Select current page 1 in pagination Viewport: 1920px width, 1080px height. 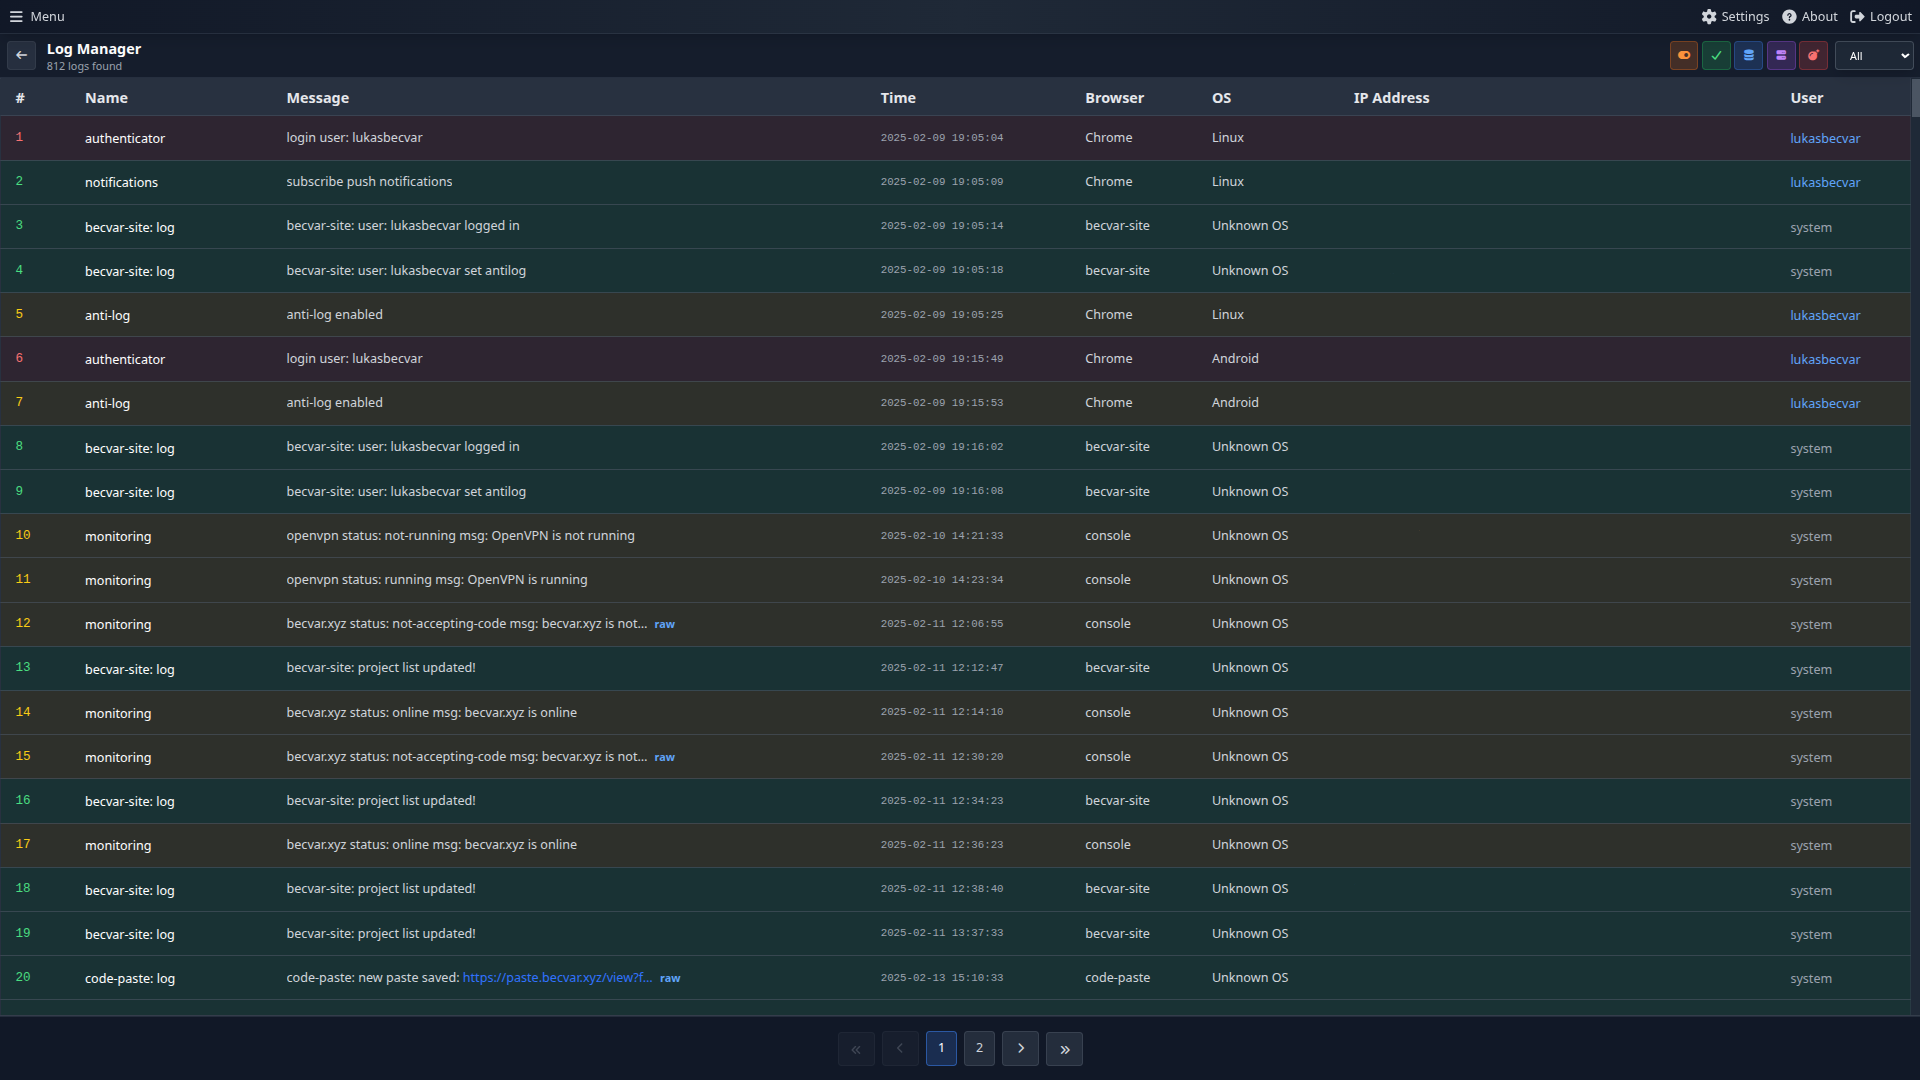pos(941,1048)
